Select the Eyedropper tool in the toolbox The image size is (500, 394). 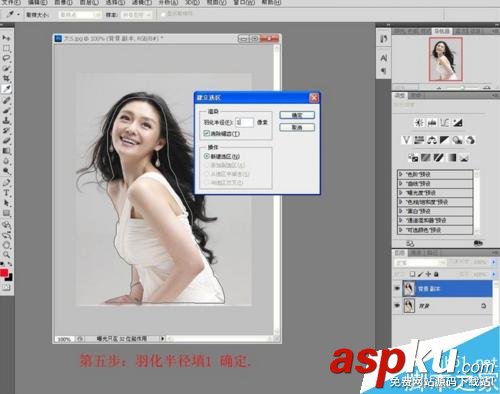(x=6, y=89)
